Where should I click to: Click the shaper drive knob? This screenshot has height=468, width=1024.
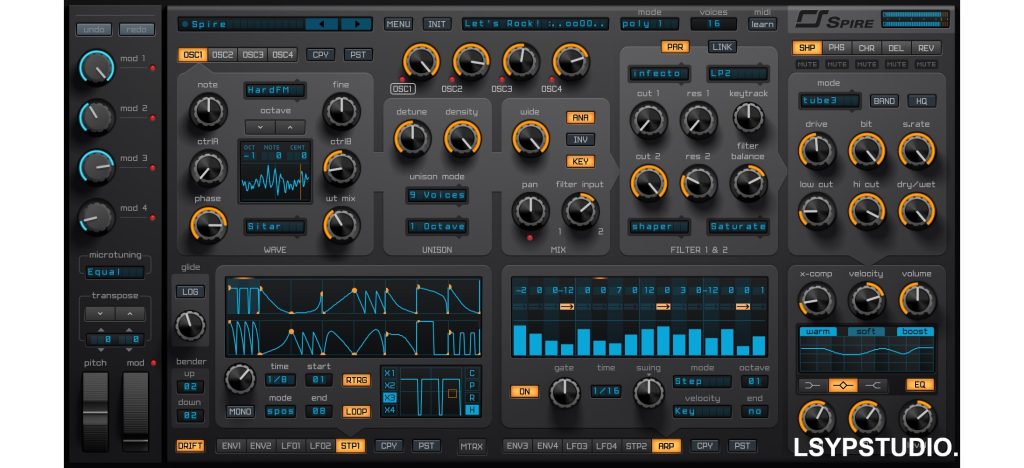(817, 151)
